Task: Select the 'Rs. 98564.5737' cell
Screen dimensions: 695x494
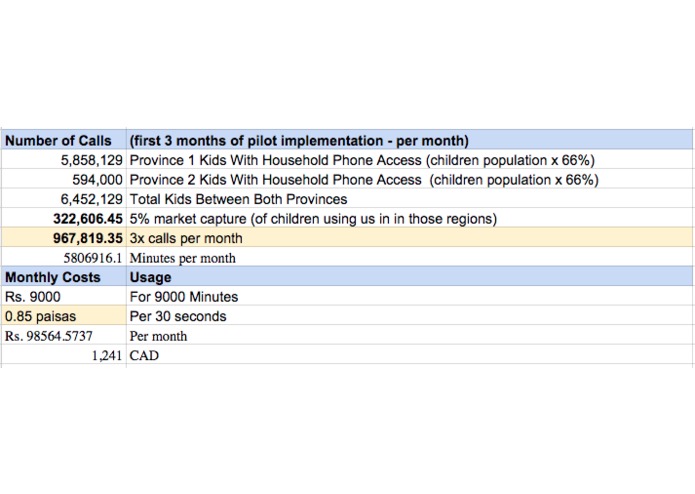Action: (64, 335)
